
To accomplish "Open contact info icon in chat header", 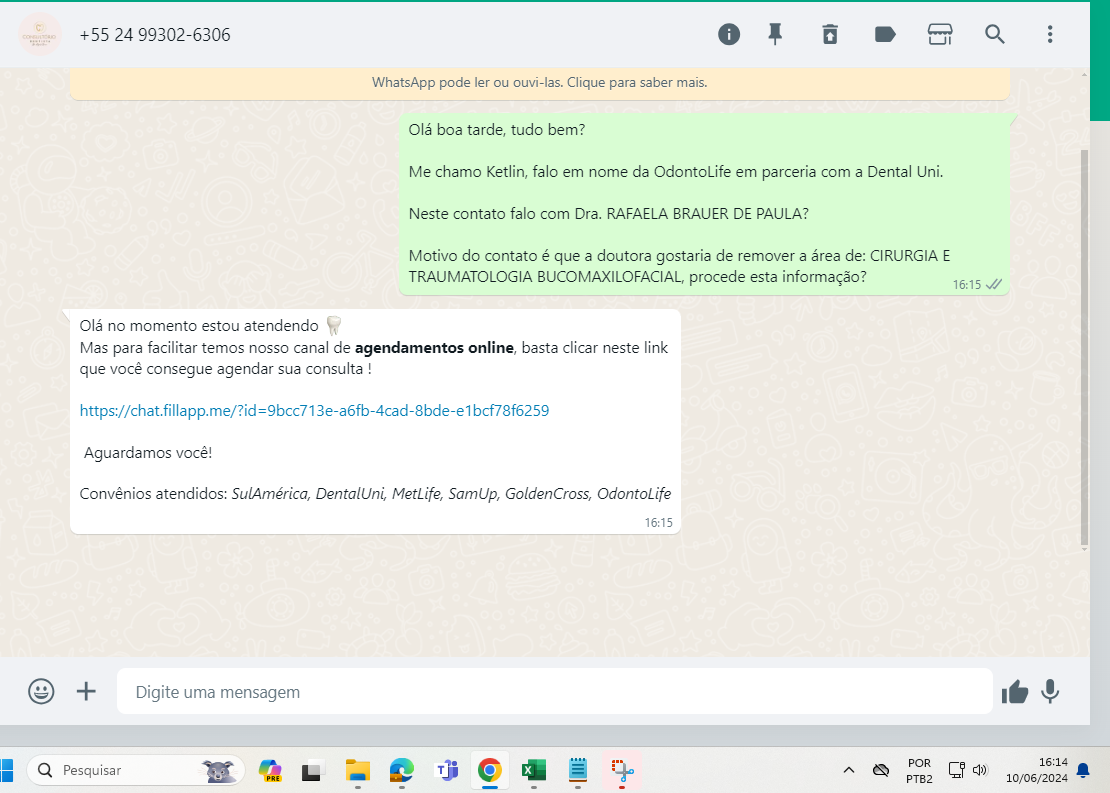I will 728,34.
